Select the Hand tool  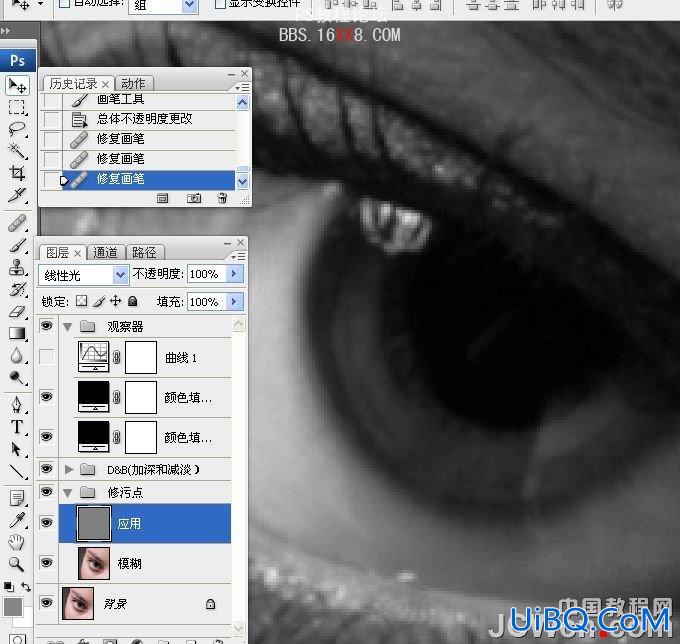[x=17, y=542]
